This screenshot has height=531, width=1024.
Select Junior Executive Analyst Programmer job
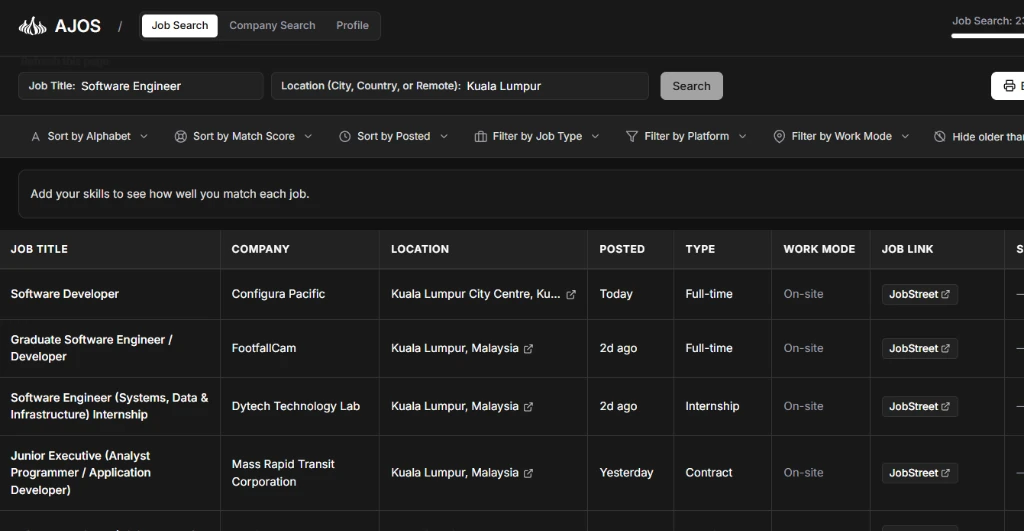[80, 473]
